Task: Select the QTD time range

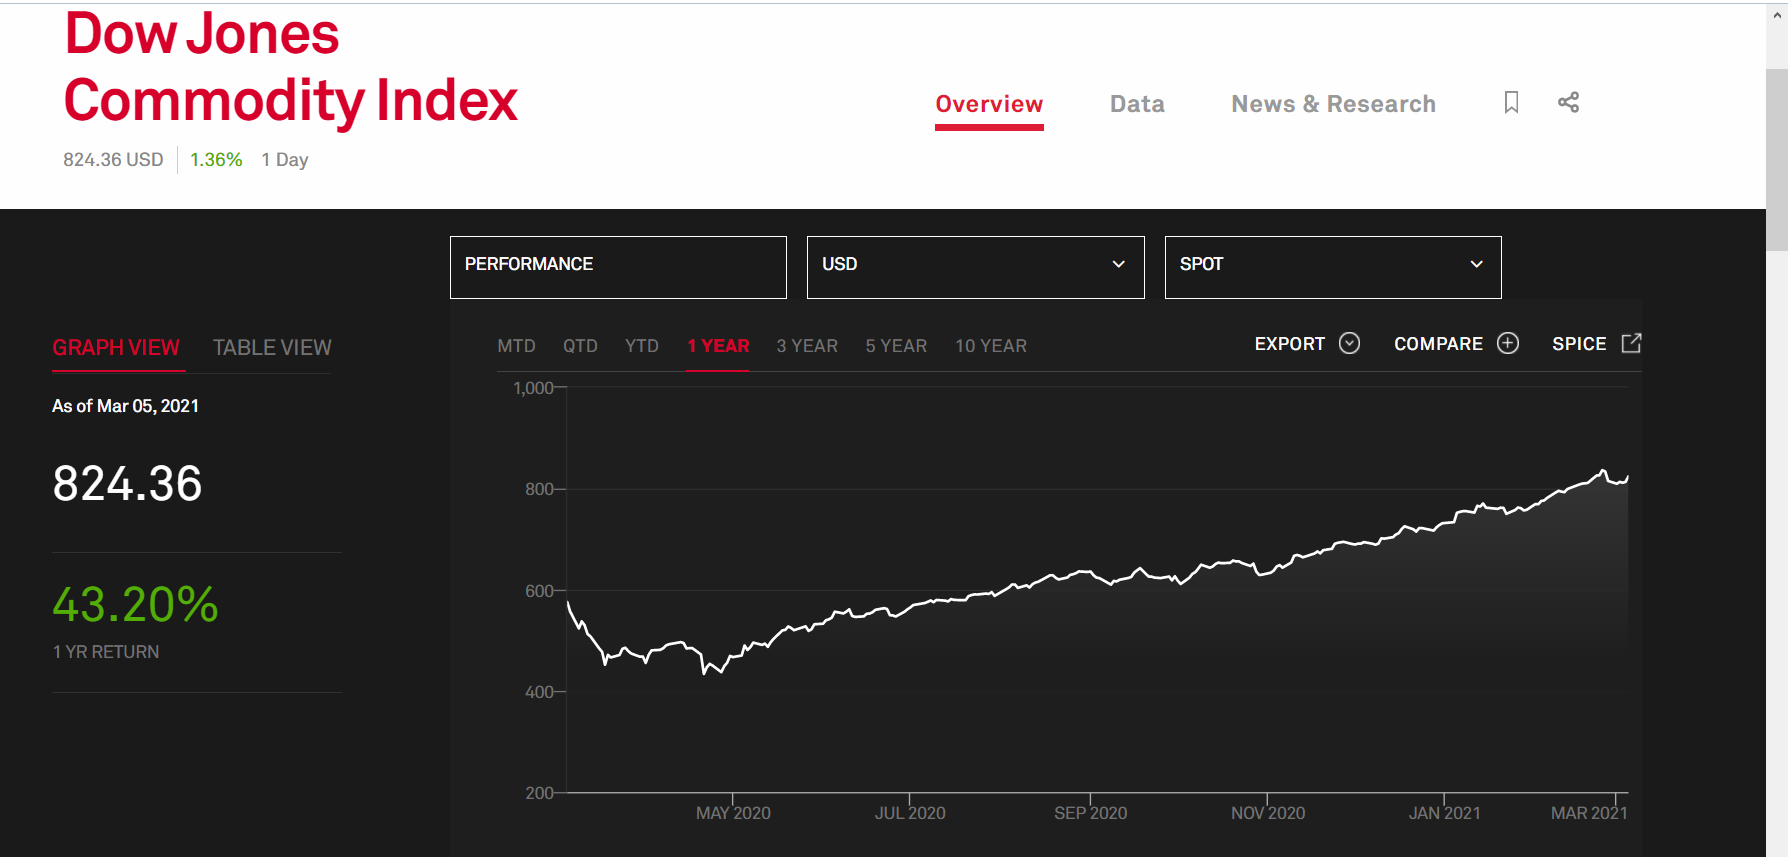Action: pos(580,346)
